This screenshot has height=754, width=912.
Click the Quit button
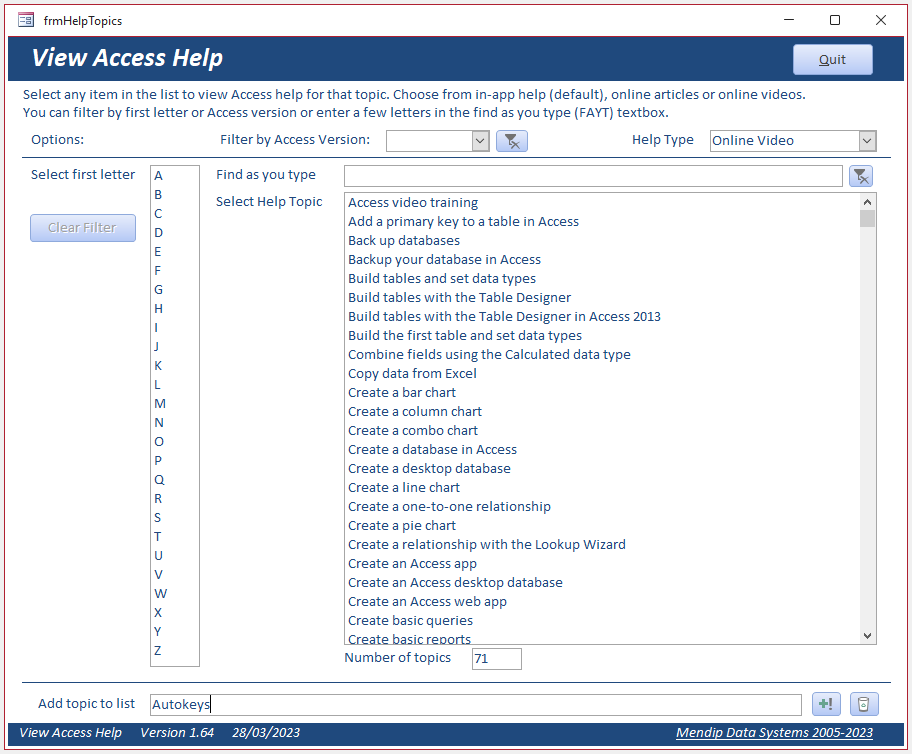pyautogui.click(x=832, y=59)
